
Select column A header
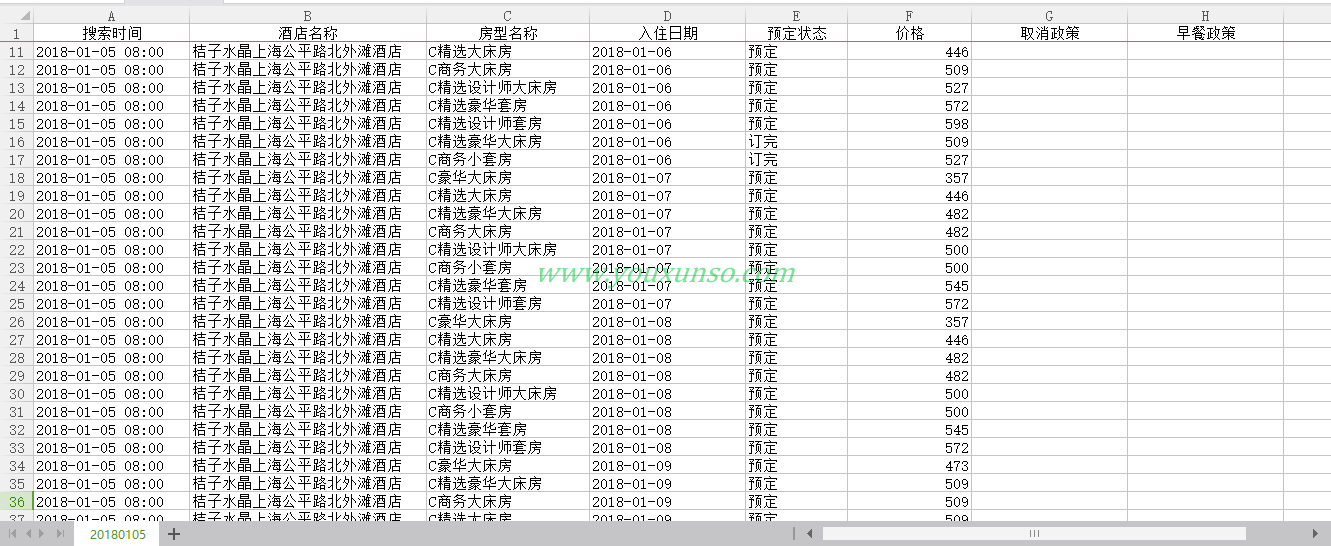click(x=111, y=16)
